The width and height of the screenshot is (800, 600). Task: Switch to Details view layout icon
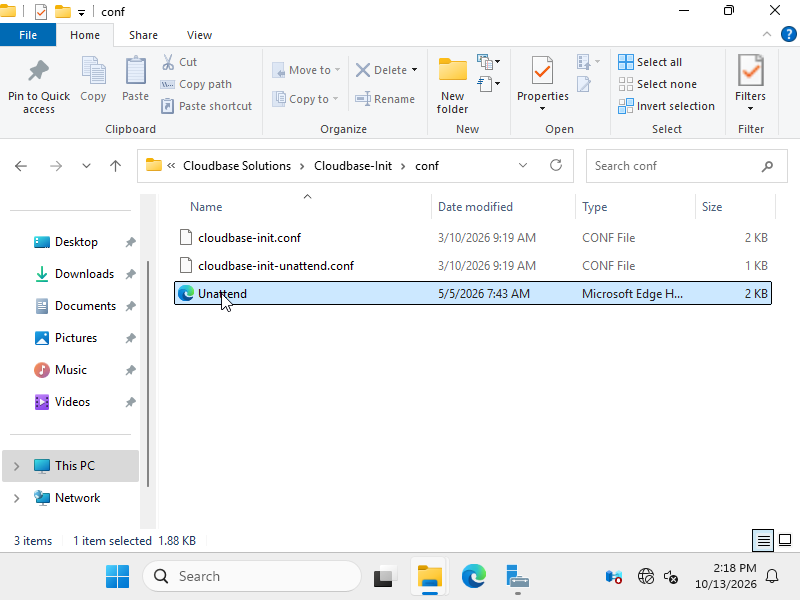[x=763, y=540]
